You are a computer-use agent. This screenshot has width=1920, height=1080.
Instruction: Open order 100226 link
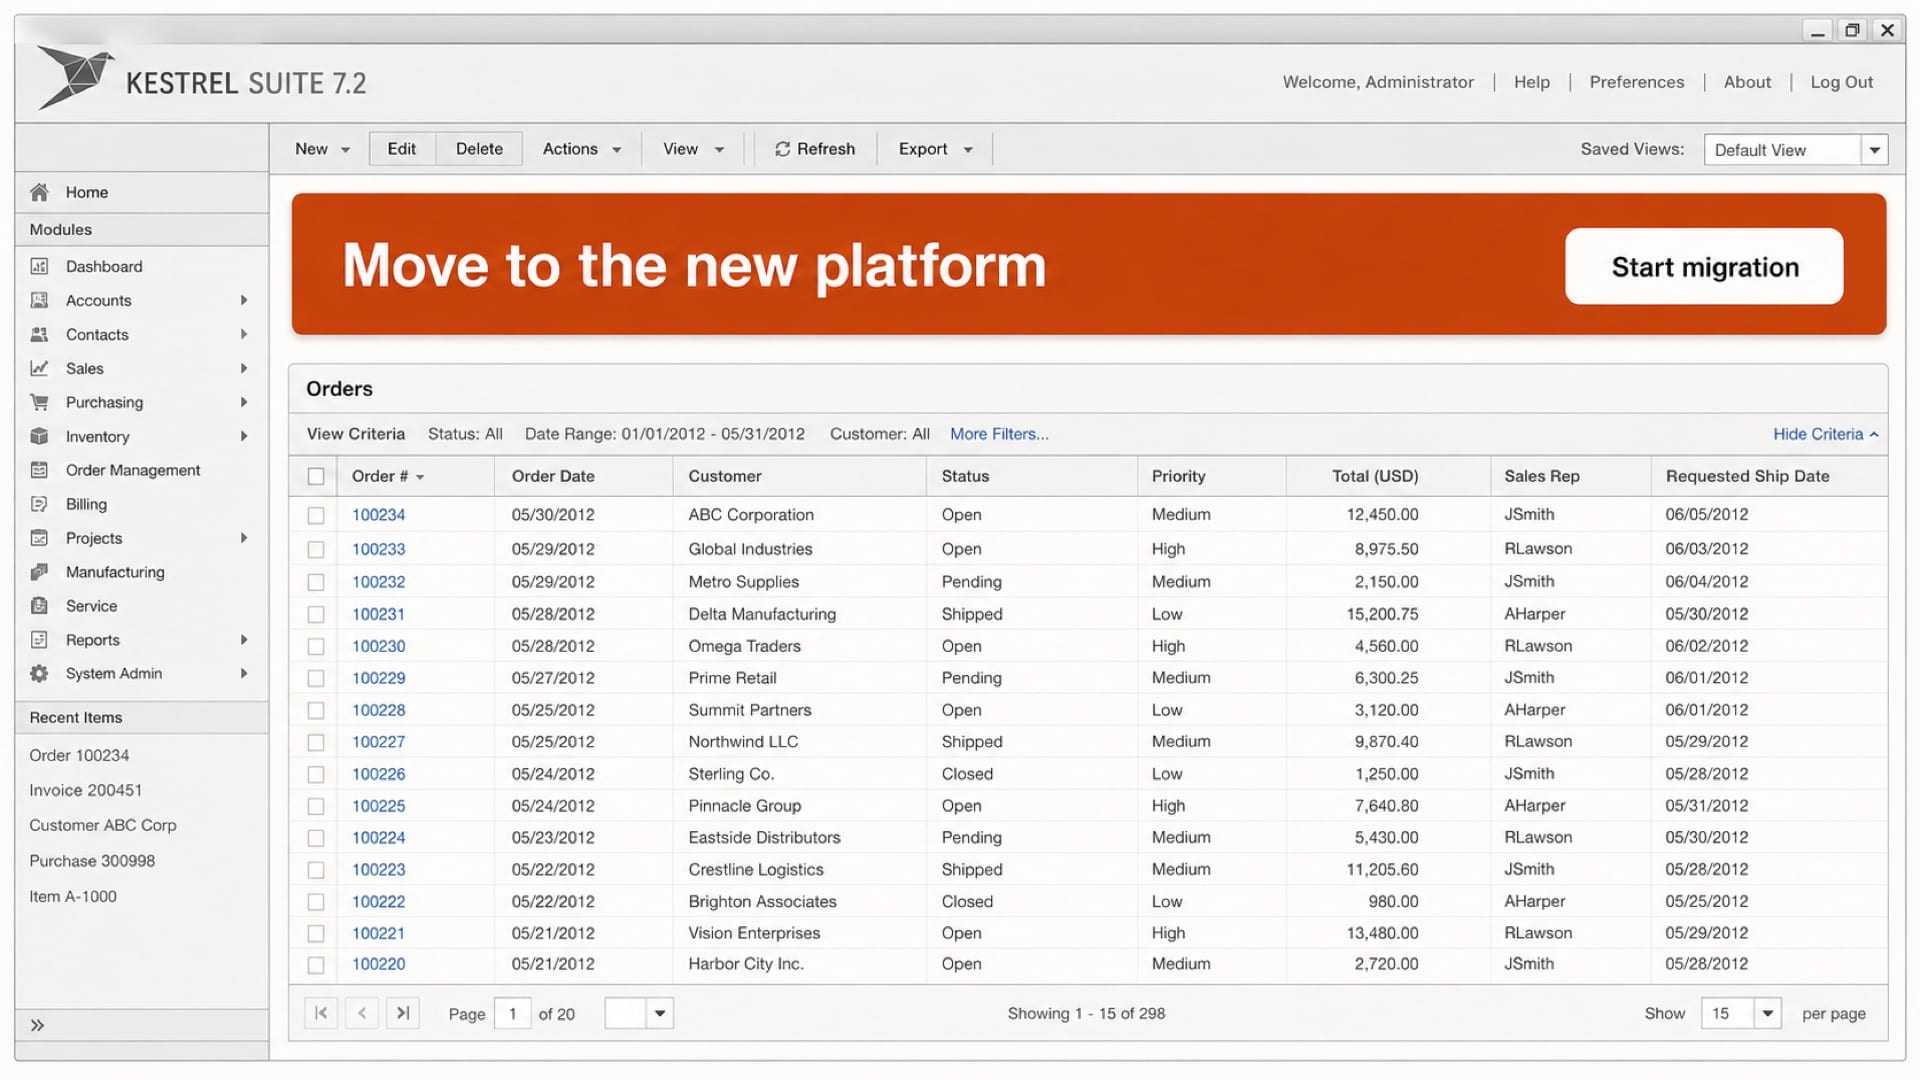(x=378, y=774)
